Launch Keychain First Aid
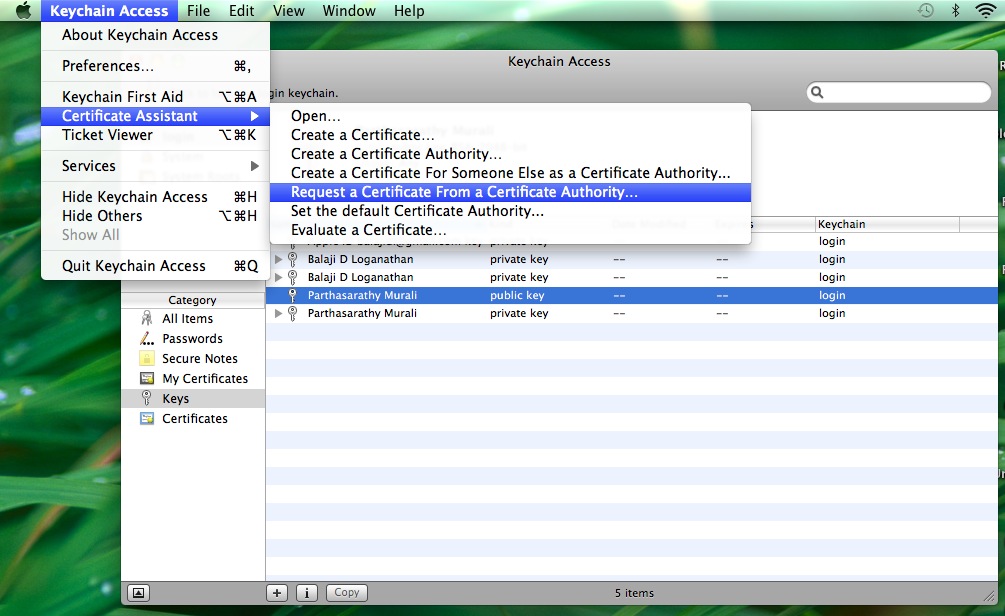This screenshot has width=1005, height=616. [156, 97]
